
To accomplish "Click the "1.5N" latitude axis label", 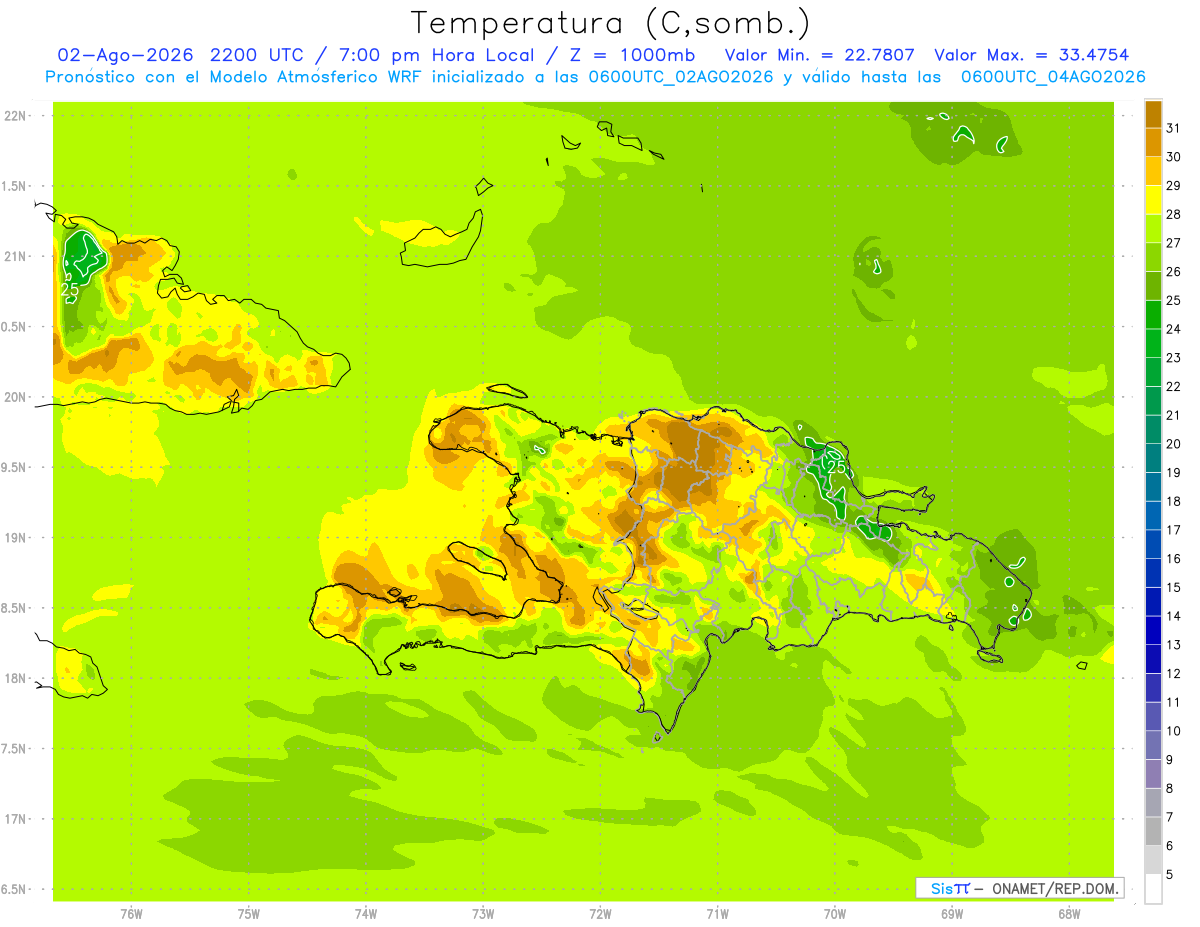I will (x=15, y=186).
